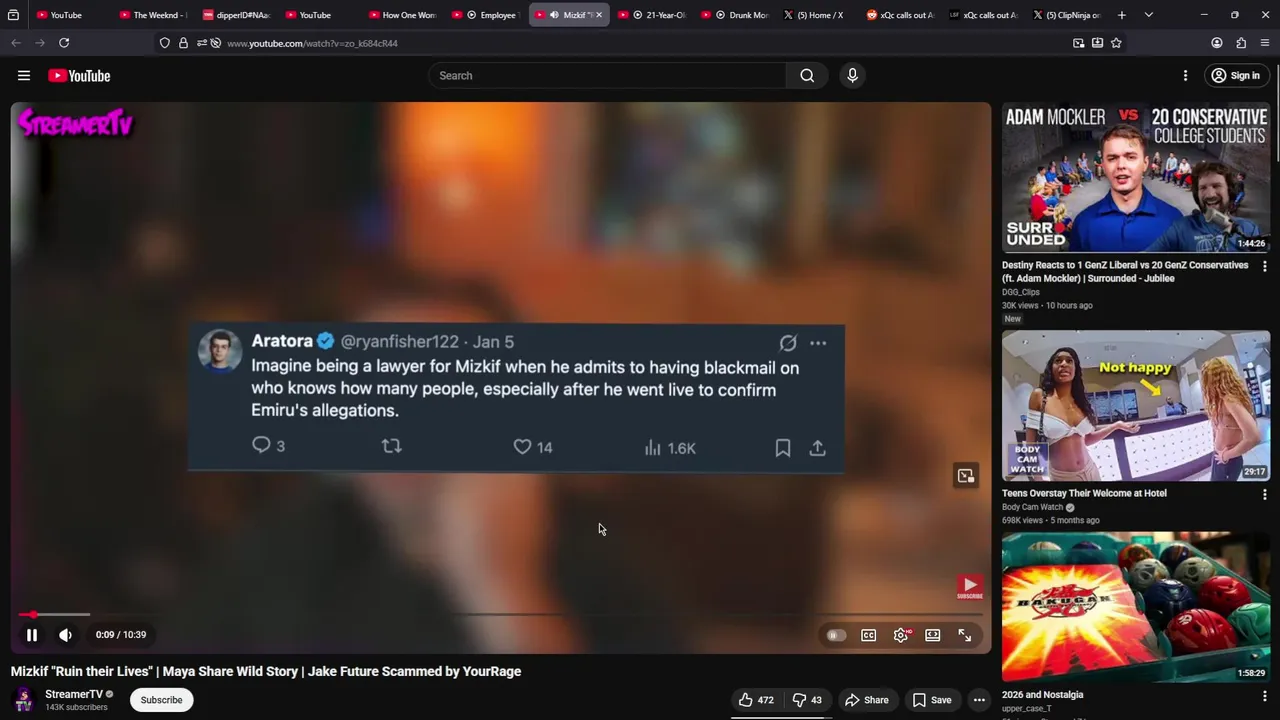Screen dimensions: 1280x720
Task: Start voice search with the microphone
Action: click(x=852, y=76)
